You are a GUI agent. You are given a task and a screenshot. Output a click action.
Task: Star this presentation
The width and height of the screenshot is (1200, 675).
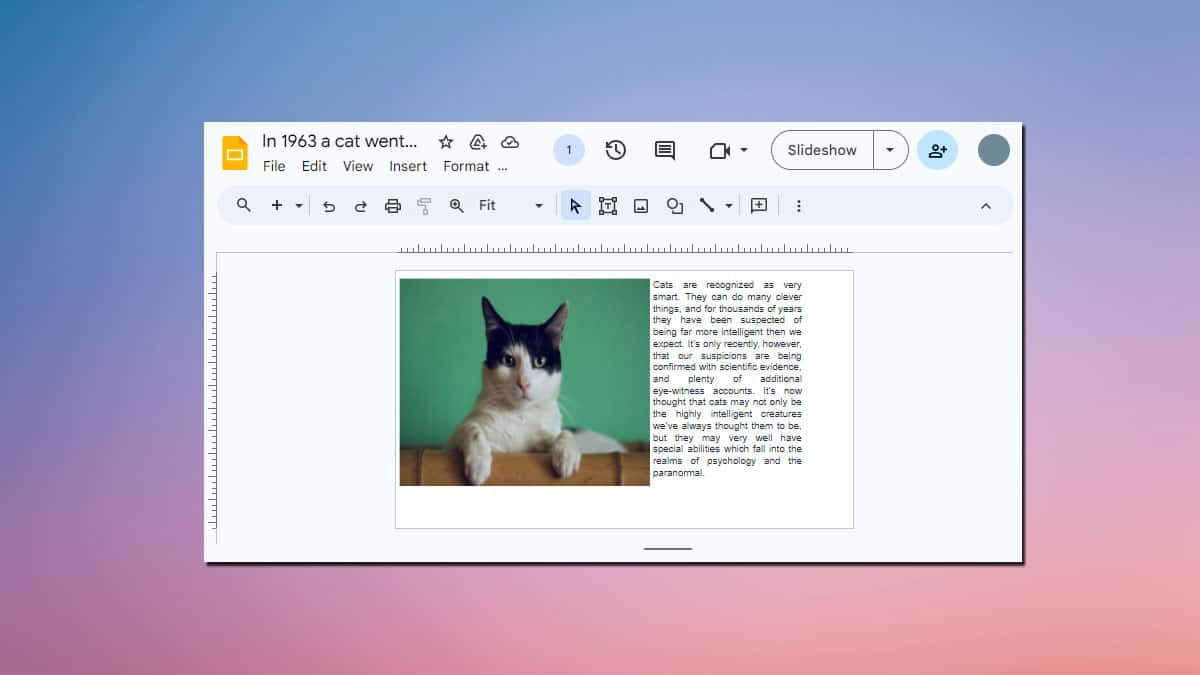(x=446, y=142)
